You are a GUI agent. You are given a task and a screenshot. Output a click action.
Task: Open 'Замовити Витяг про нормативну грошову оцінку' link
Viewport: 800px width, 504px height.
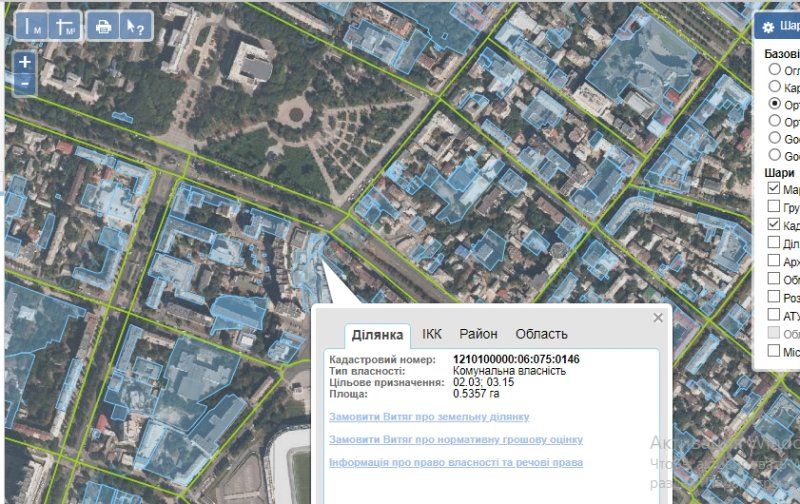455,440
